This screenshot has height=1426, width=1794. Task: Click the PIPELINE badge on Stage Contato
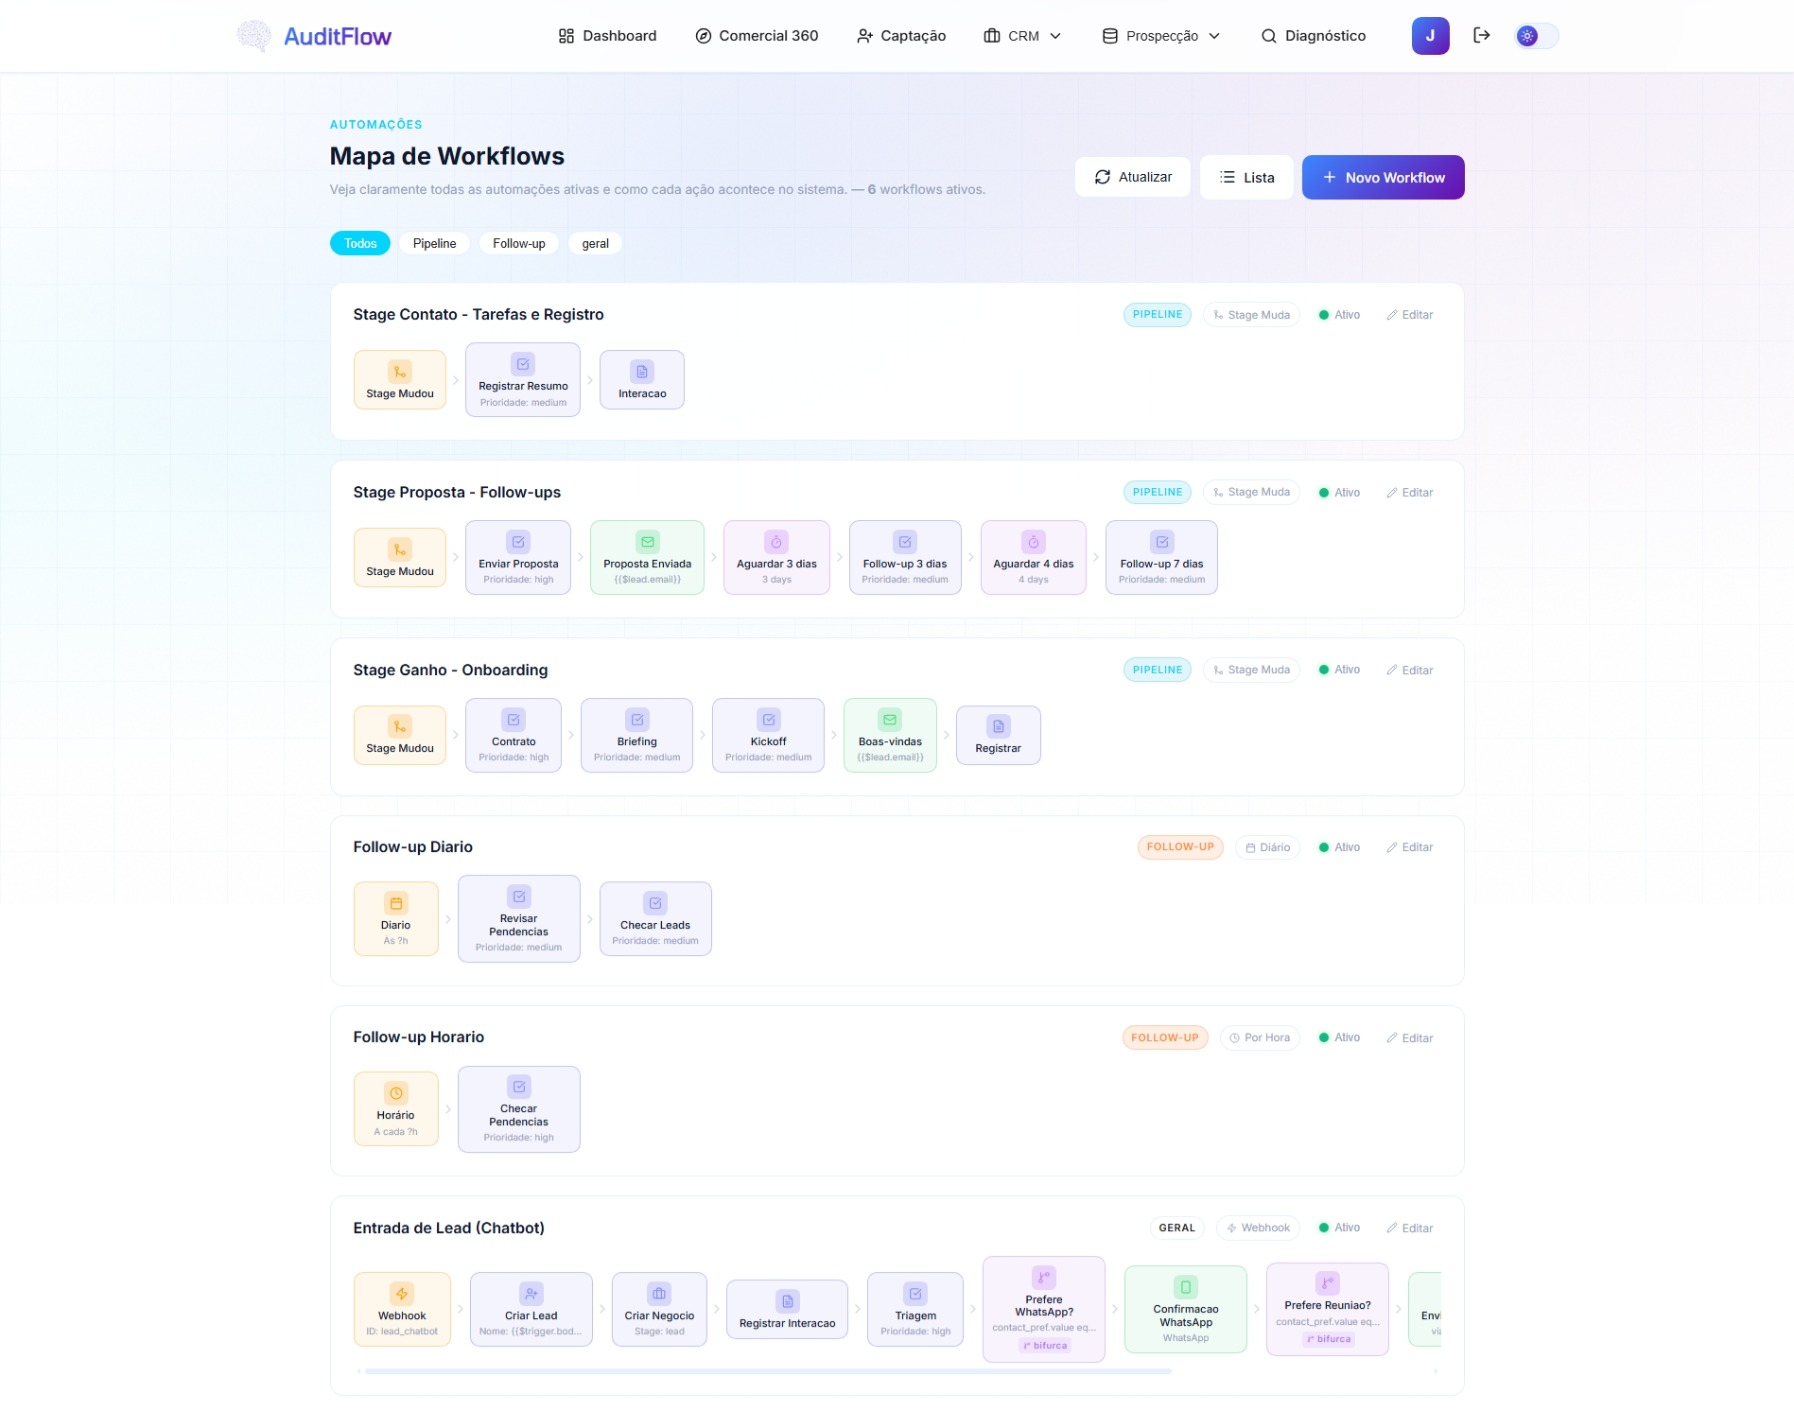pos(1157,315)
